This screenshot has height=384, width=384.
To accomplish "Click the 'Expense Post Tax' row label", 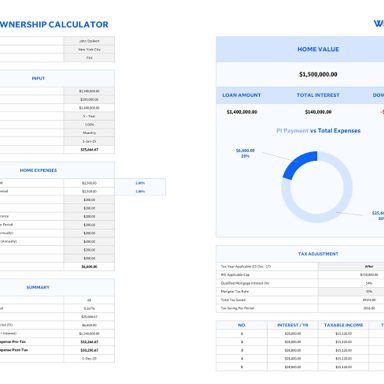I will click(x=14, y=350).
